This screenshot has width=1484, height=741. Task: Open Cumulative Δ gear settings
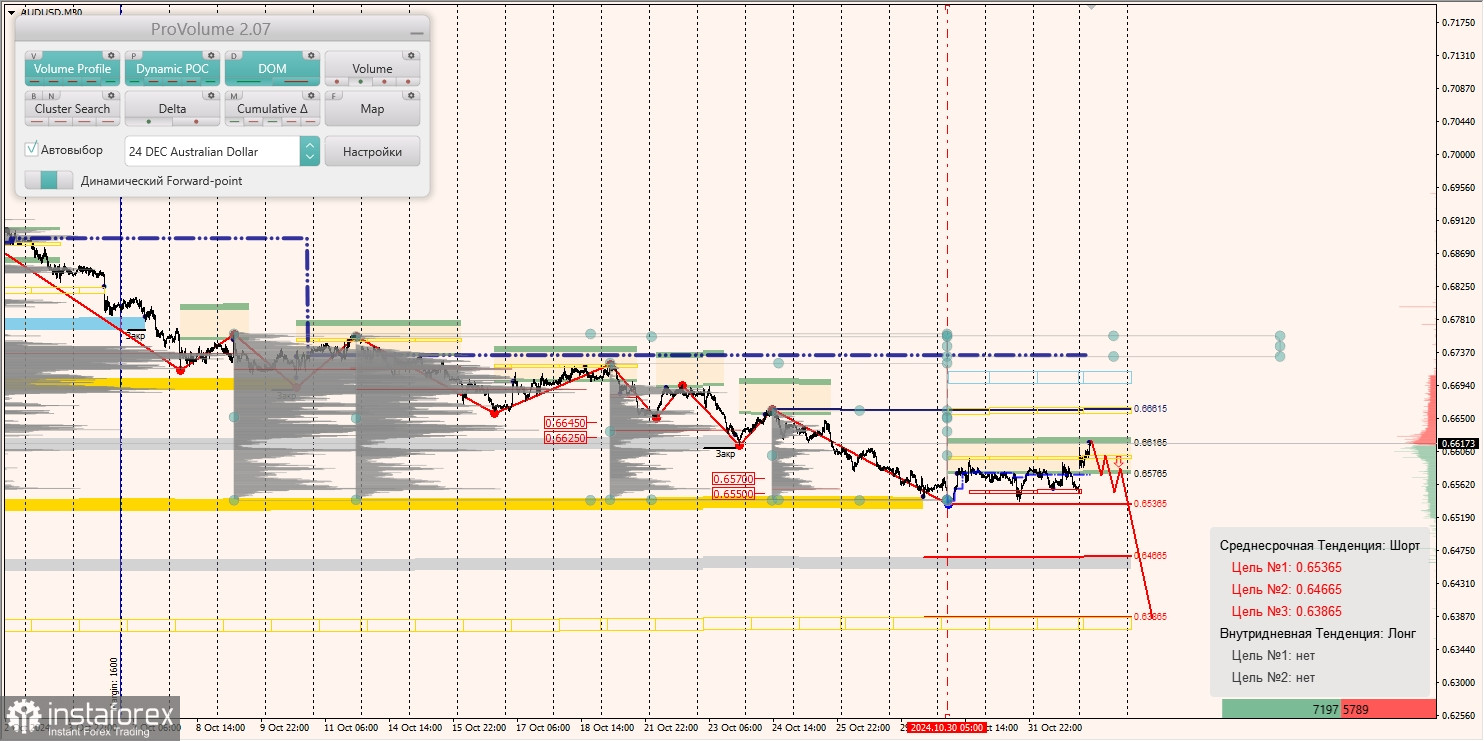(x=311, y=96)
